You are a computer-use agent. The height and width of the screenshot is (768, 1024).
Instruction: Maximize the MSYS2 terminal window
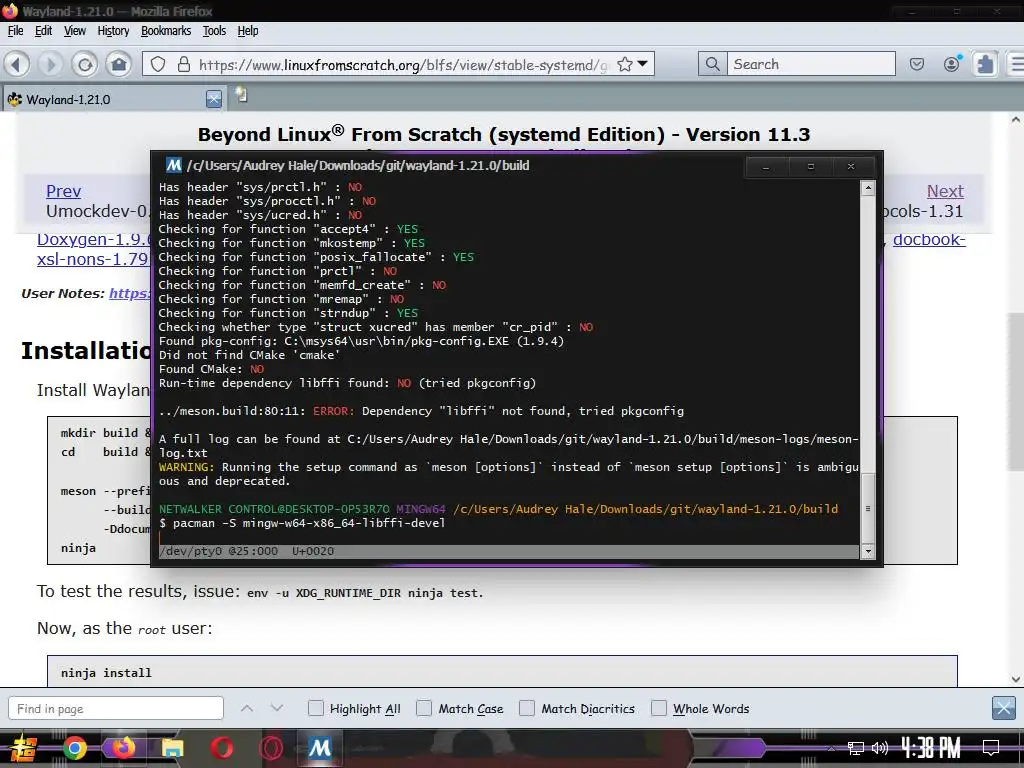pos(810,167)
